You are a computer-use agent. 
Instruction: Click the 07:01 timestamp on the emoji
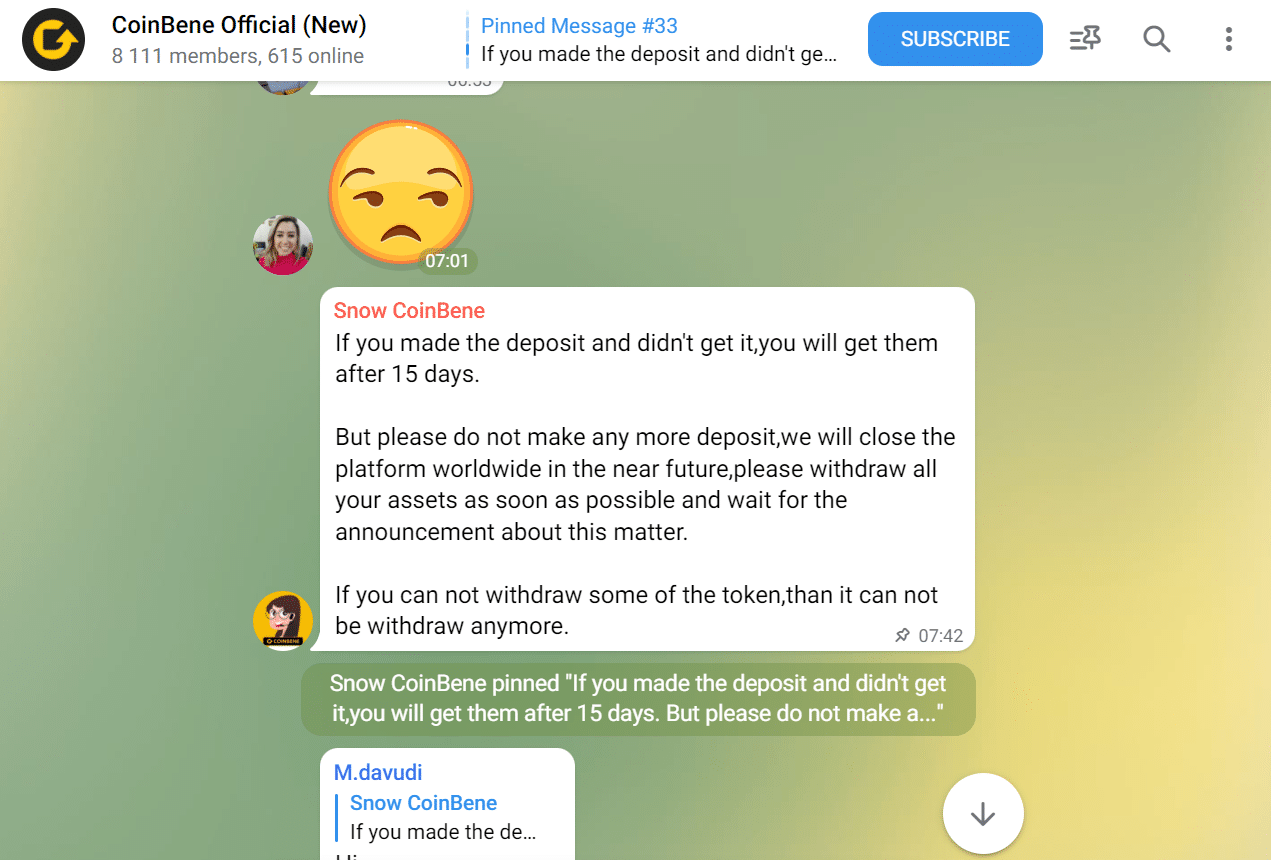pos(447,261)
